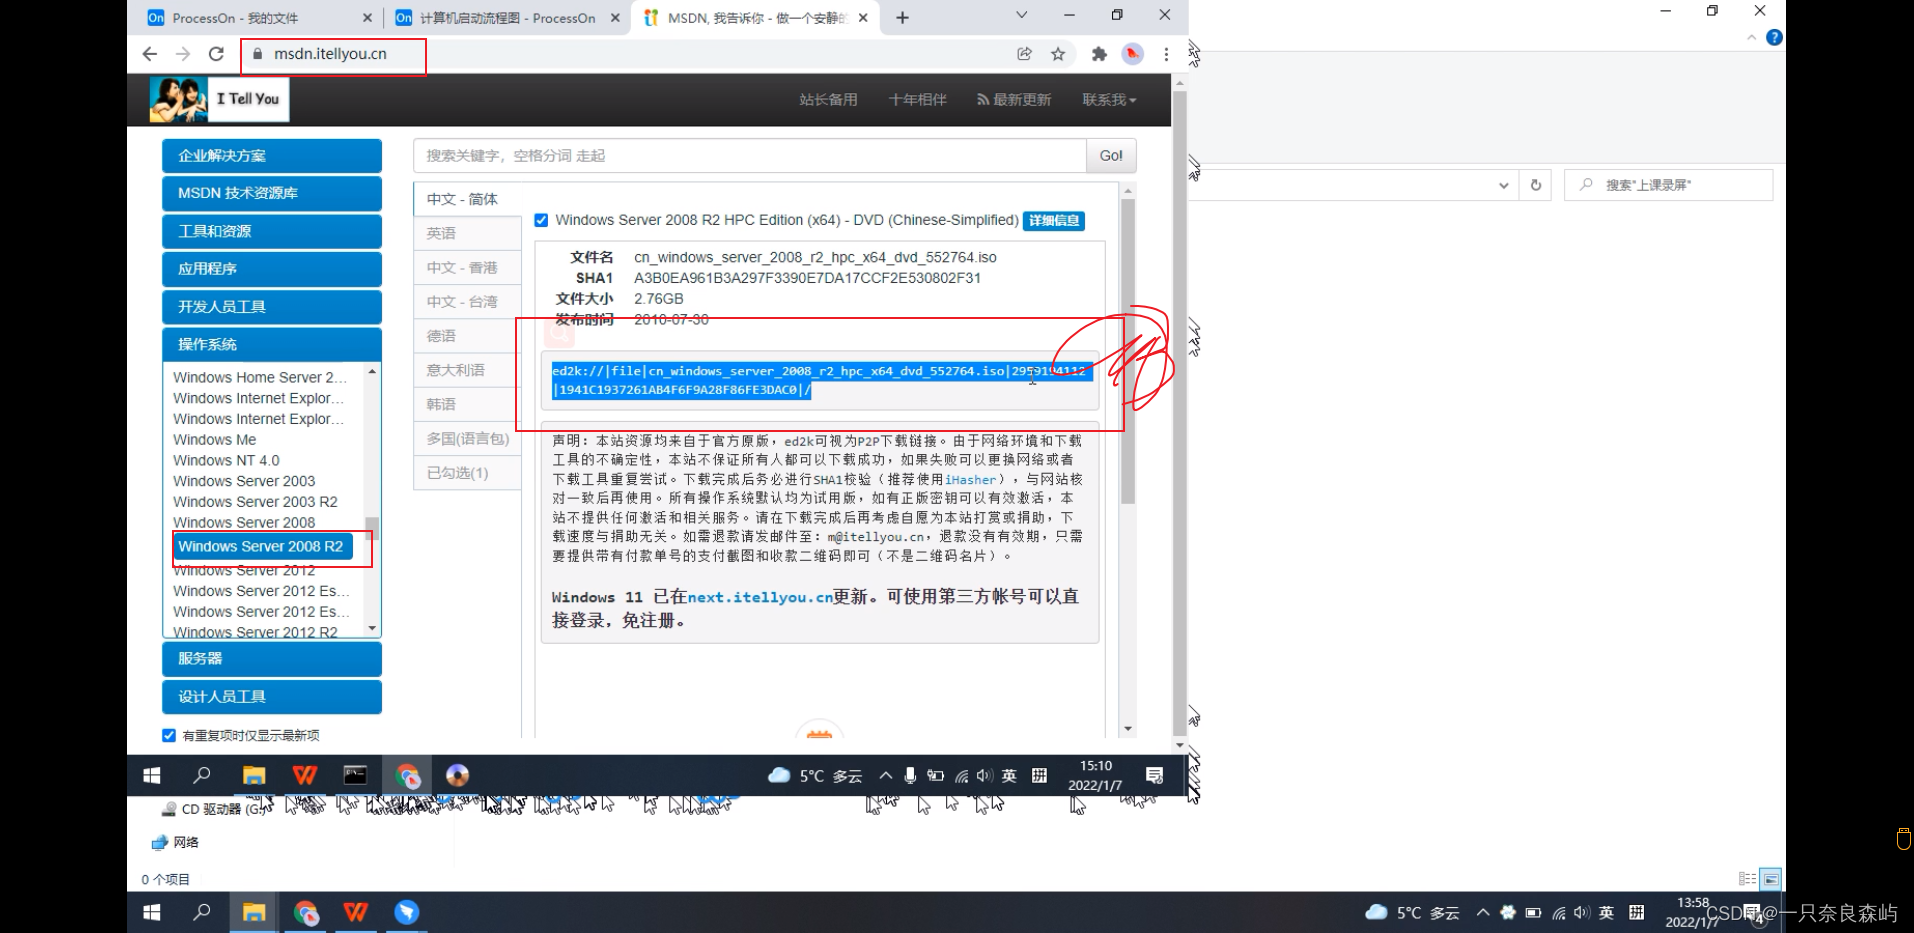
Task: Switch to 中文 - 台湾 language tab
Action: point(467,302)
